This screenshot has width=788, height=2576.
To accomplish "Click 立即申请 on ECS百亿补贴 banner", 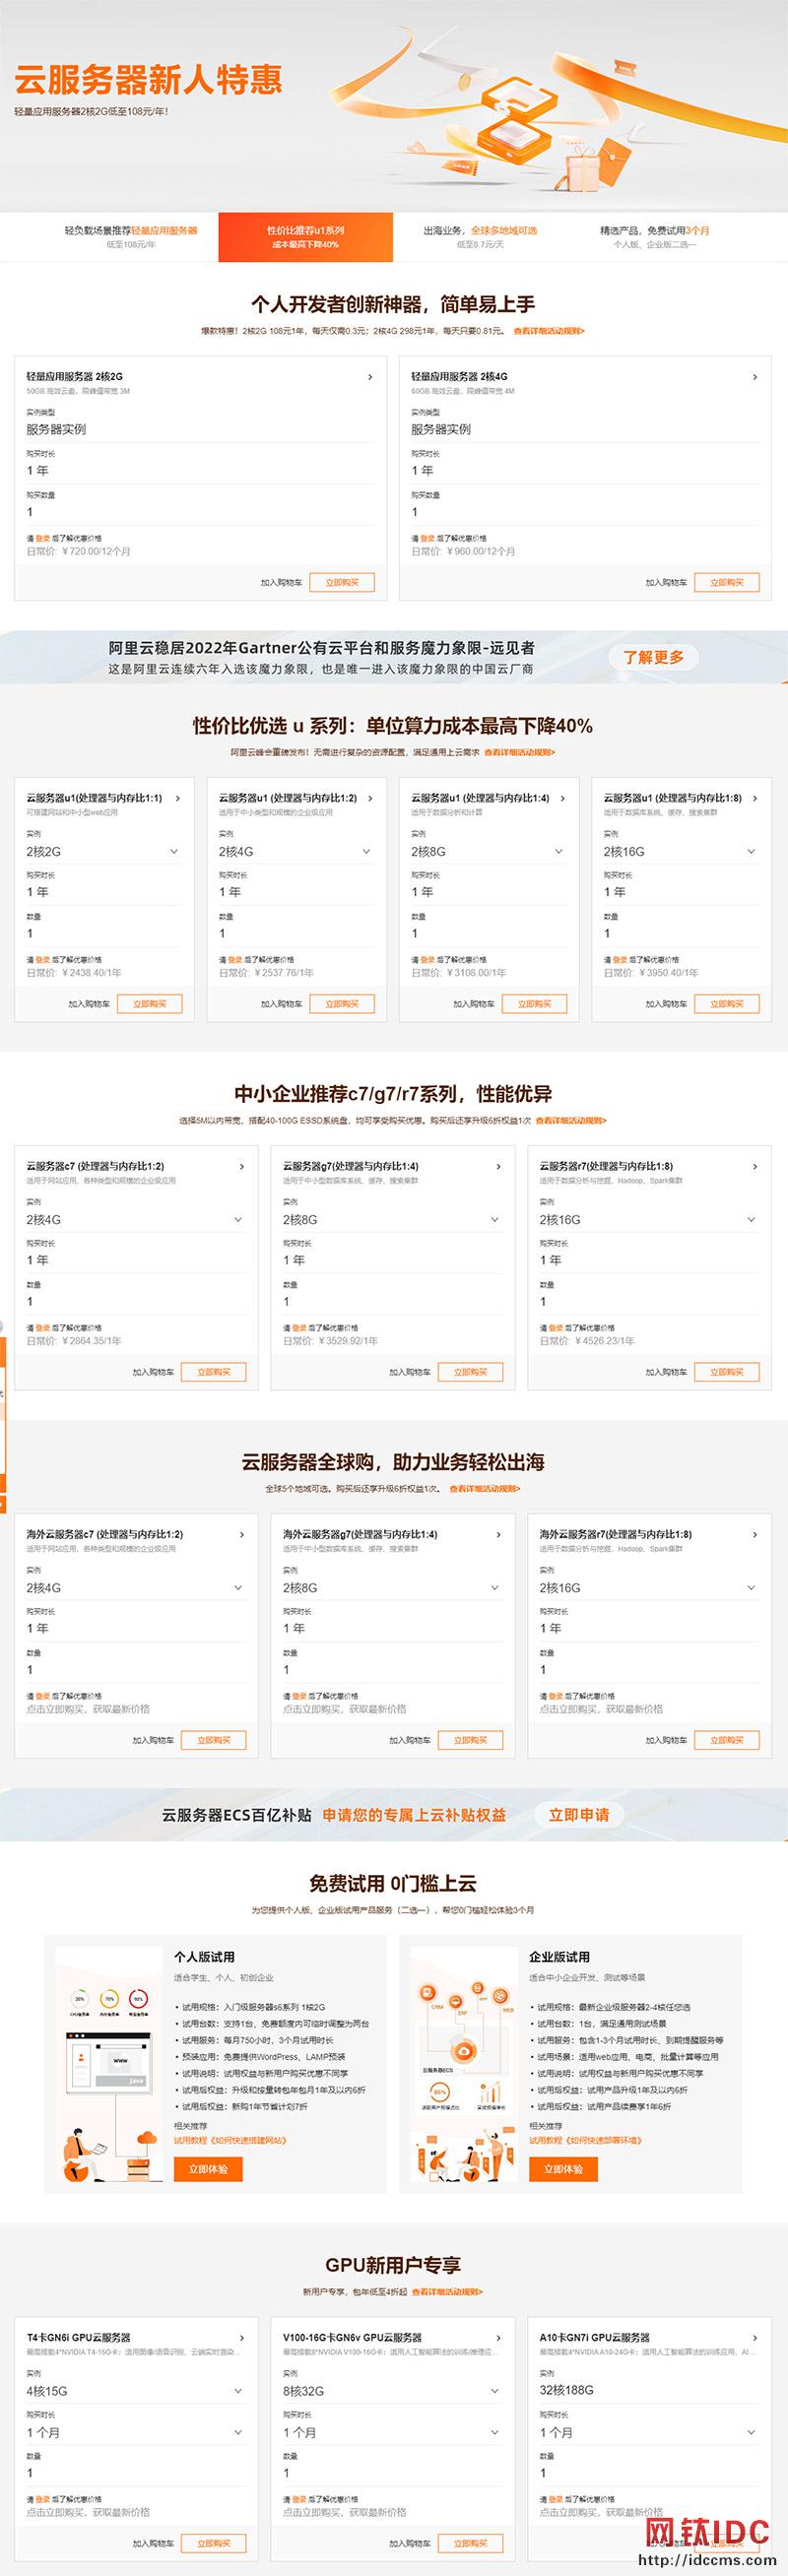I will click(579, 1814).
